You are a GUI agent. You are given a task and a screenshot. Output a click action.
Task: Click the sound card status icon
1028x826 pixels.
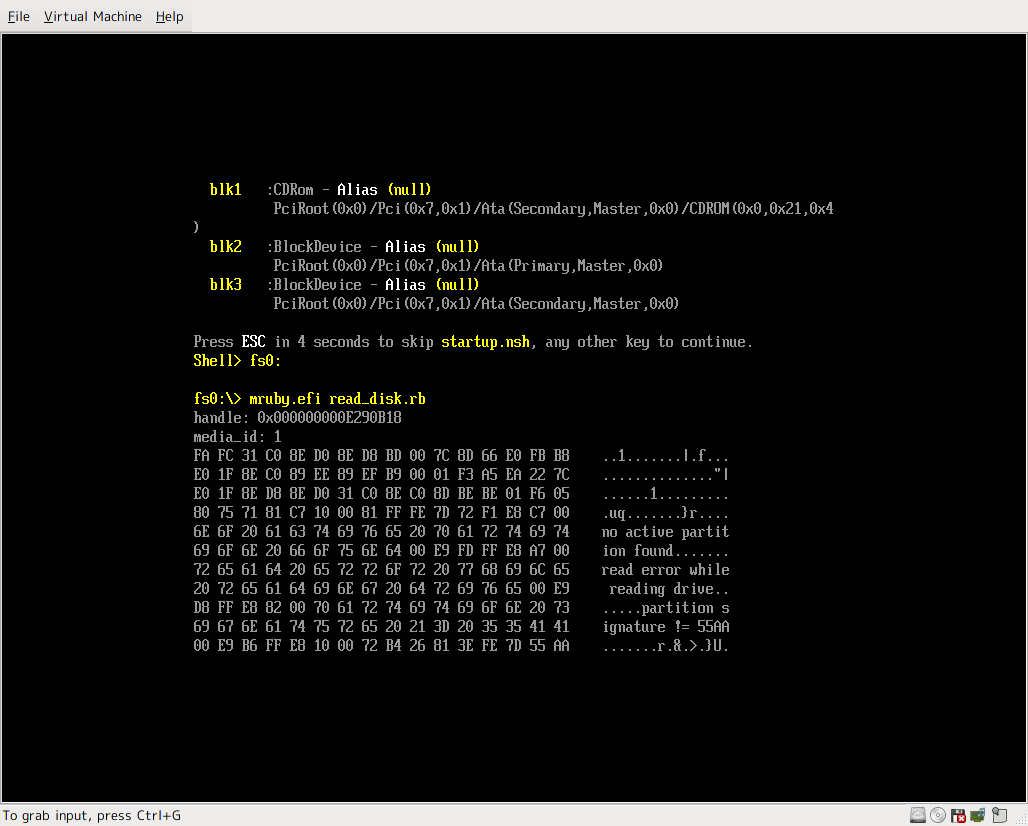pyautogui.click(x=977, y=815)
